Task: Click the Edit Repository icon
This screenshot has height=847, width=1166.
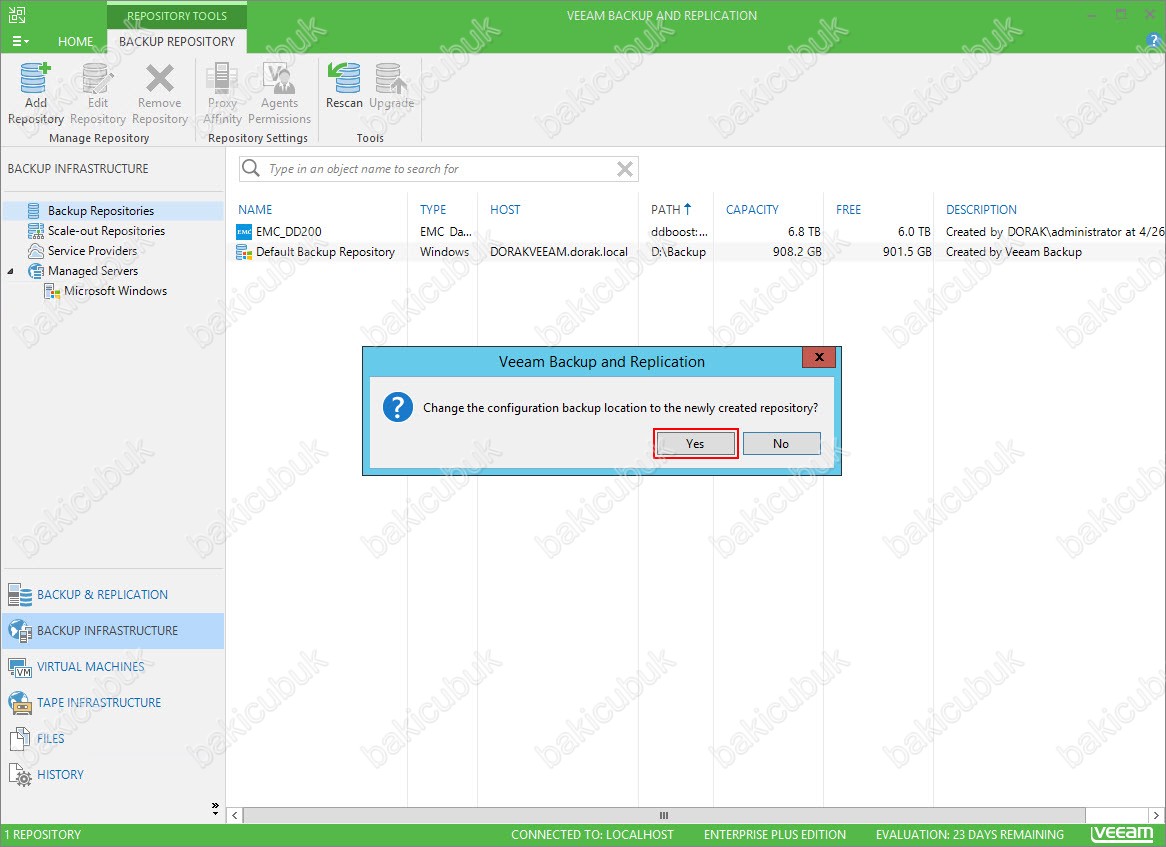Action: (x=97, y=79)
